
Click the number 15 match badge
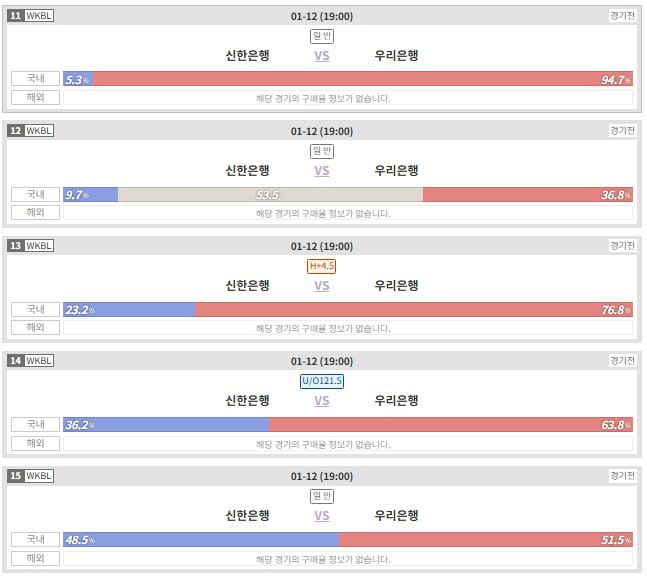[x=15, y=476]
